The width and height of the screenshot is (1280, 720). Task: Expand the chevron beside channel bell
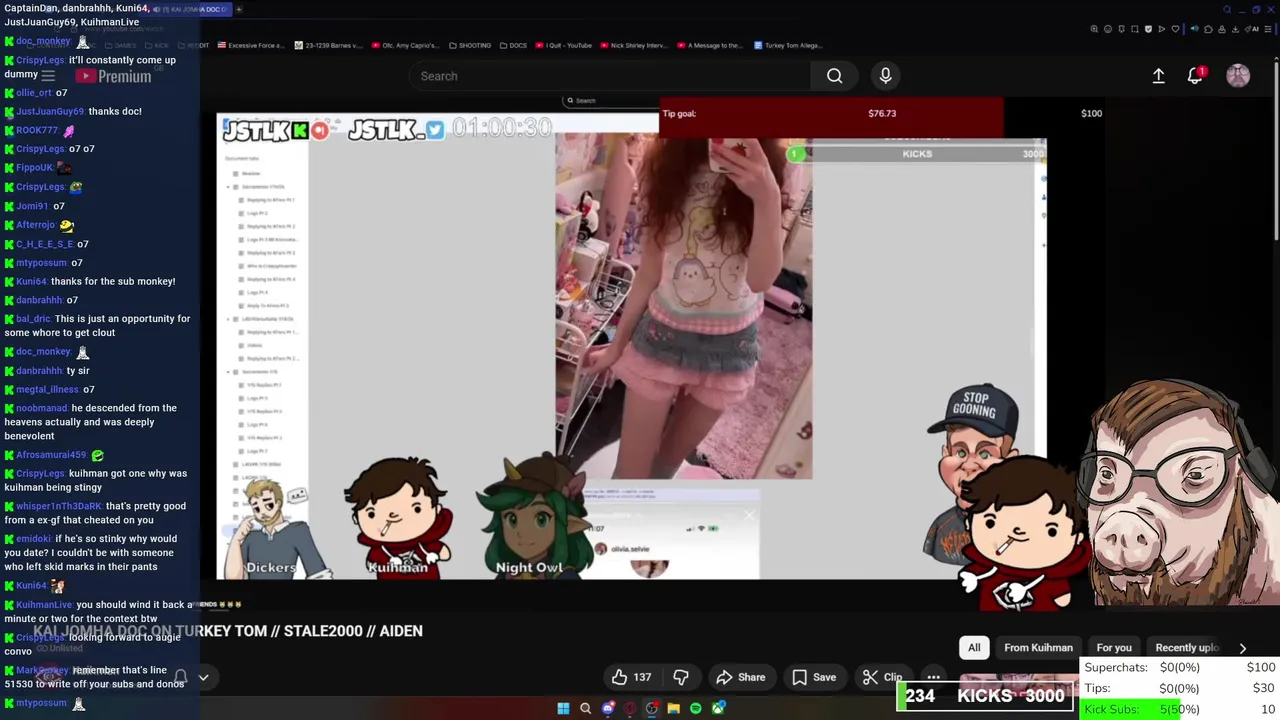click(x=203, y=677)
